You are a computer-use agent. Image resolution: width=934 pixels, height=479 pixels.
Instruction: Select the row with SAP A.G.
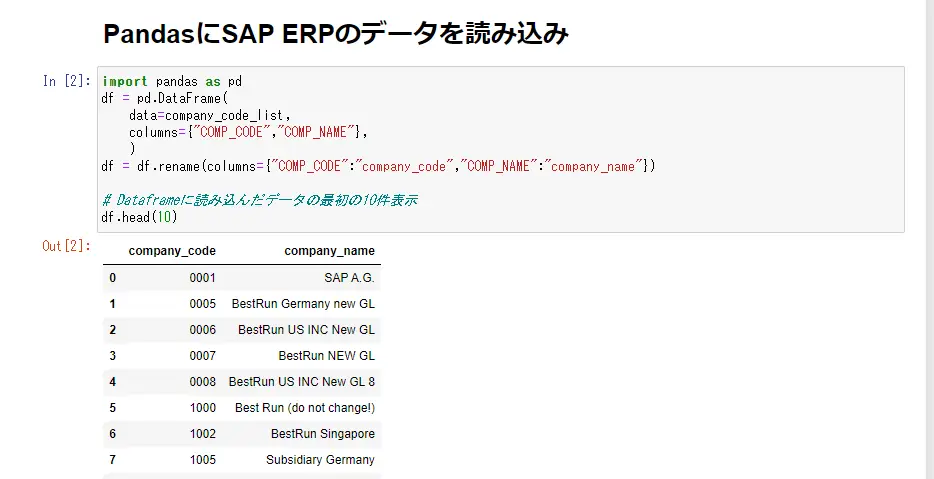242,278
